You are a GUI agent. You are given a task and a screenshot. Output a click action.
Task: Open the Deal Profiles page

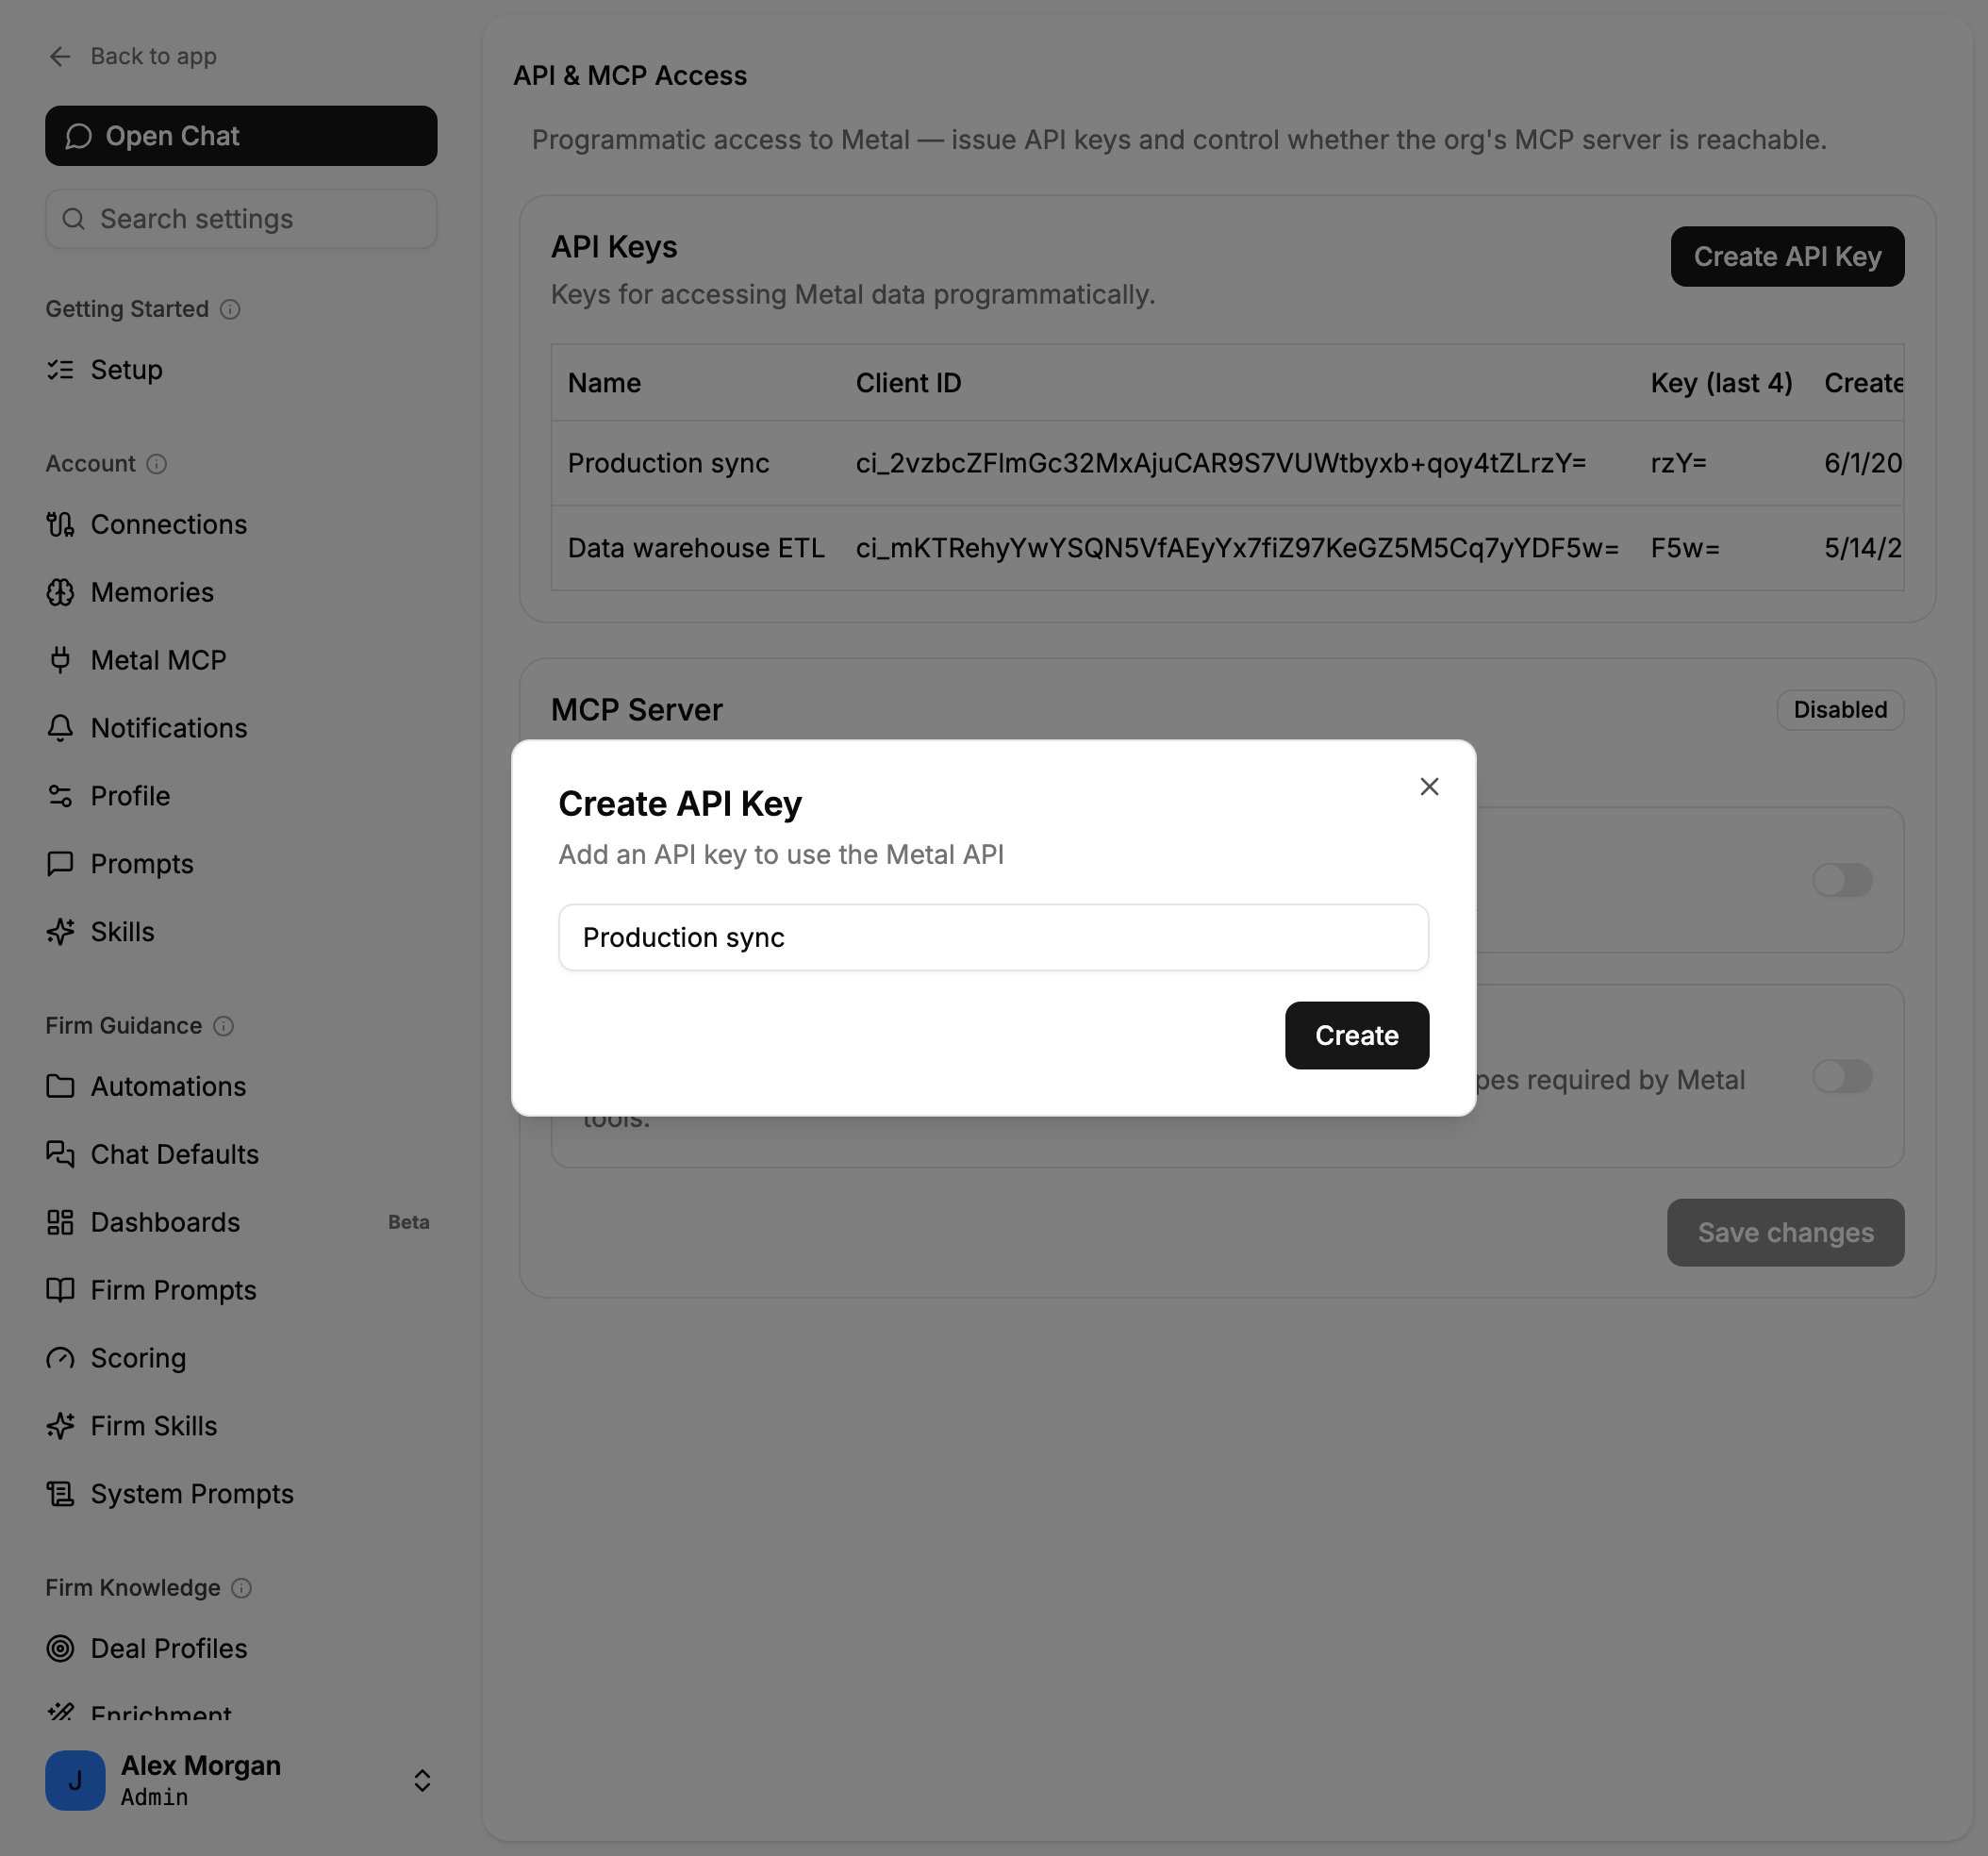point(168,1648)
